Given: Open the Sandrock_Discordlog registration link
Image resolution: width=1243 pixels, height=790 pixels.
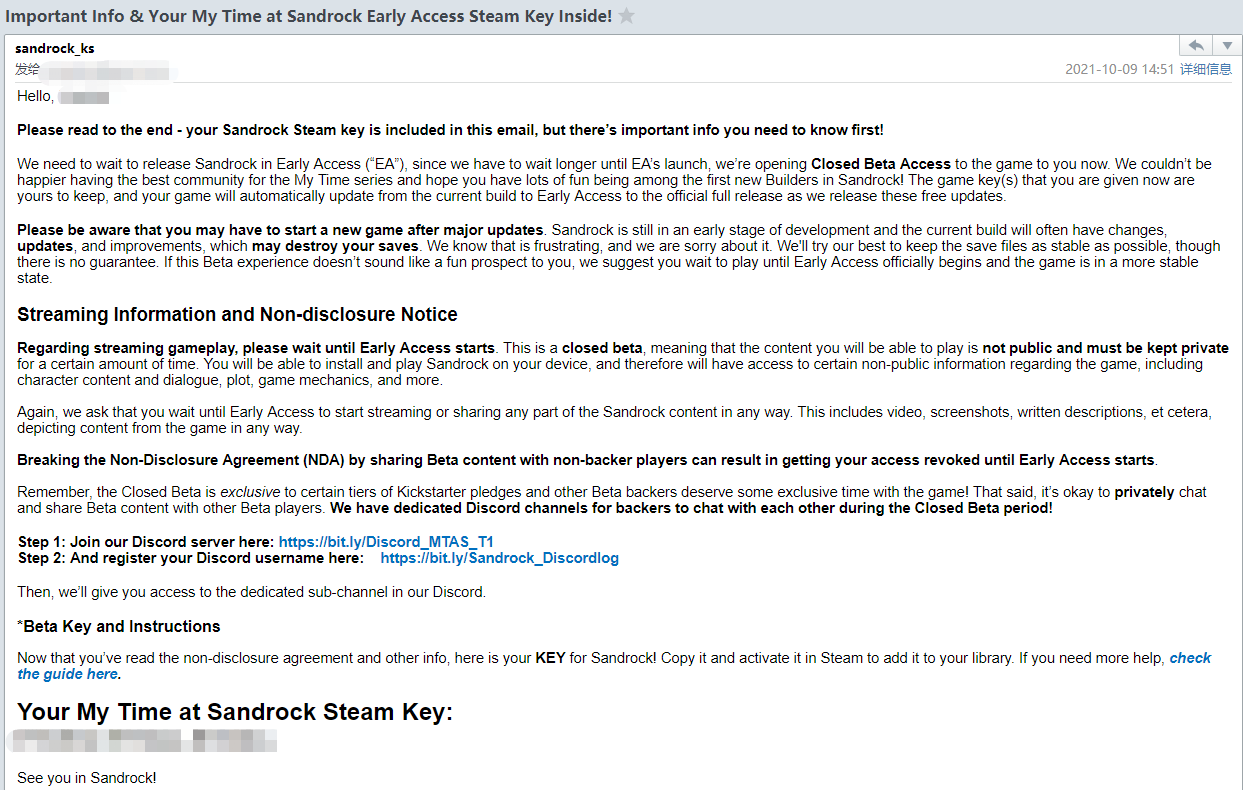Looking at the screenshot, I should click(x=499, y=558).
